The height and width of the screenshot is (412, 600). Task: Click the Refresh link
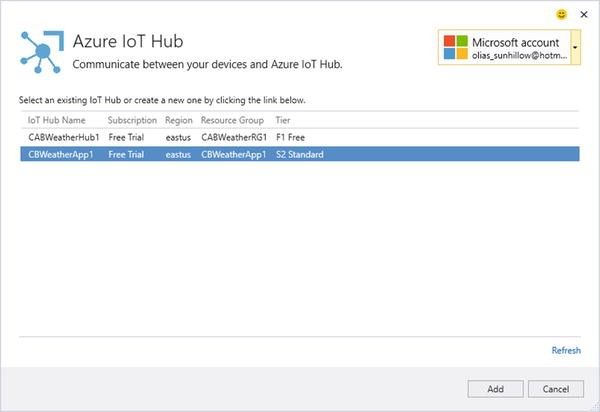[x=566, y=350]
